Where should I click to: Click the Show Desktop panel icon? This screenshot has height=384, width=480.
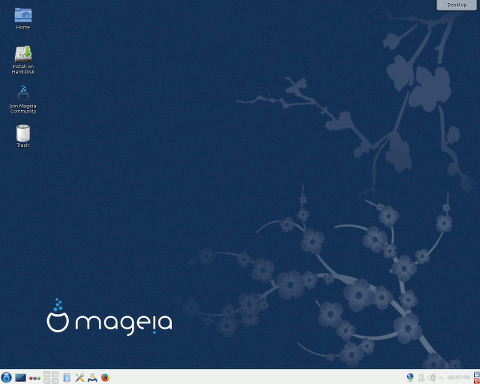tap(20, 378)
